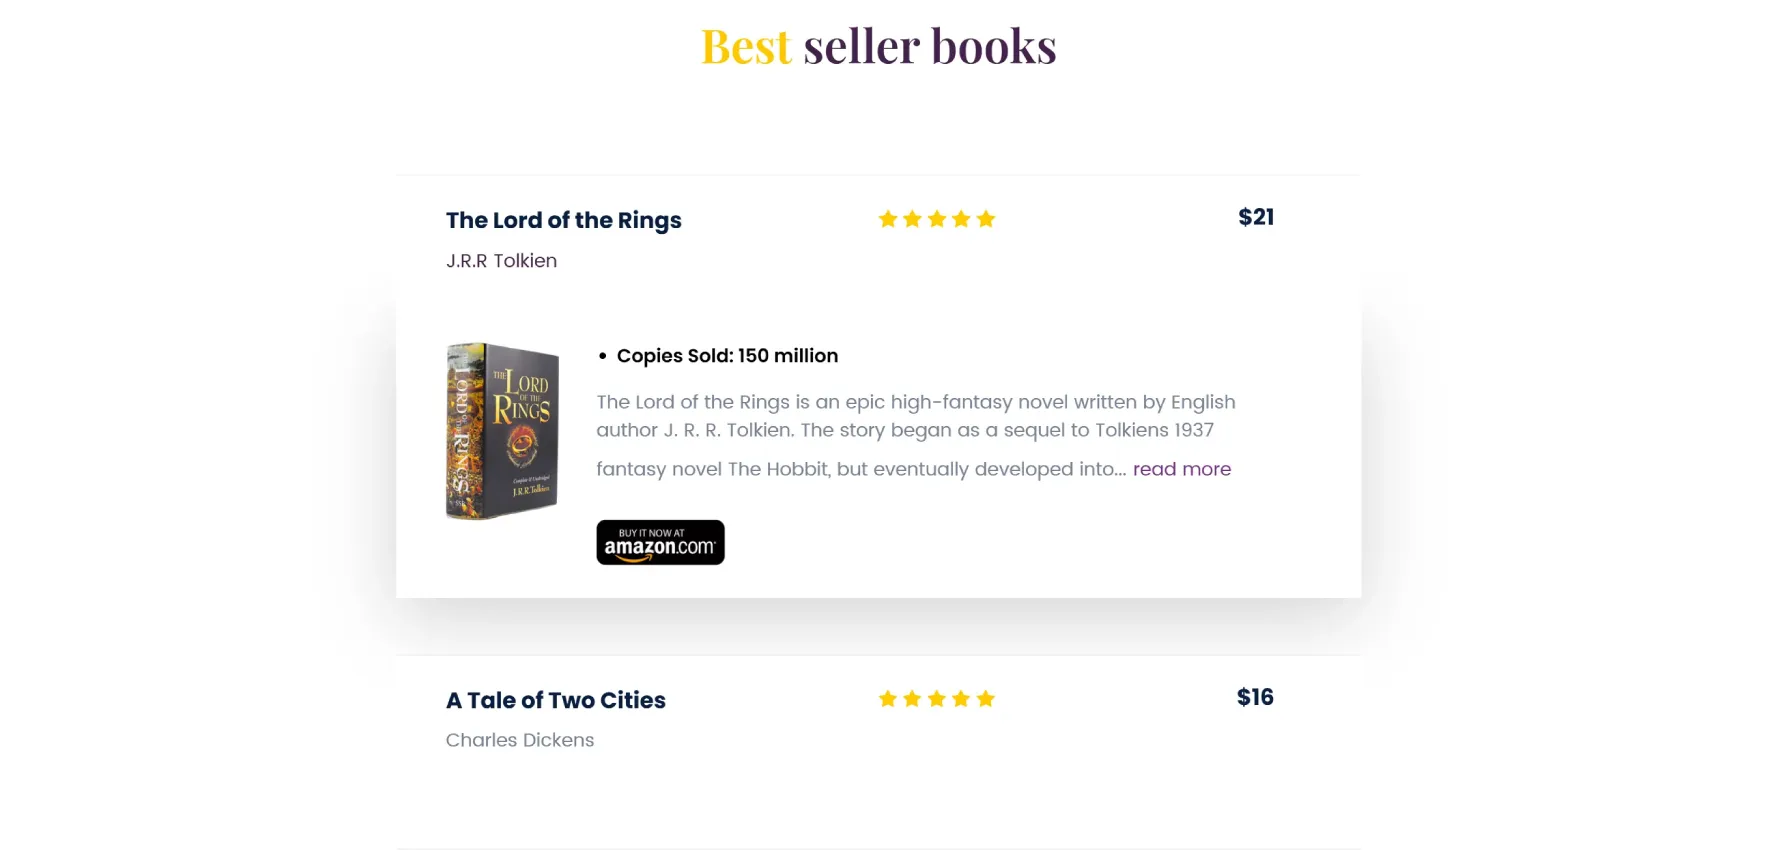The height and width of the screenshot is (850, 1780).
Task: Click fourth star of Lord of the Rings rating
Action: click(961, 219)
